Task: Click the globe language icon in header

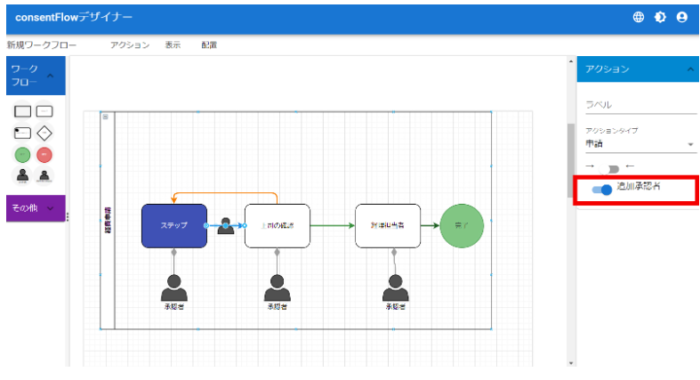Action: coord(638,17)
